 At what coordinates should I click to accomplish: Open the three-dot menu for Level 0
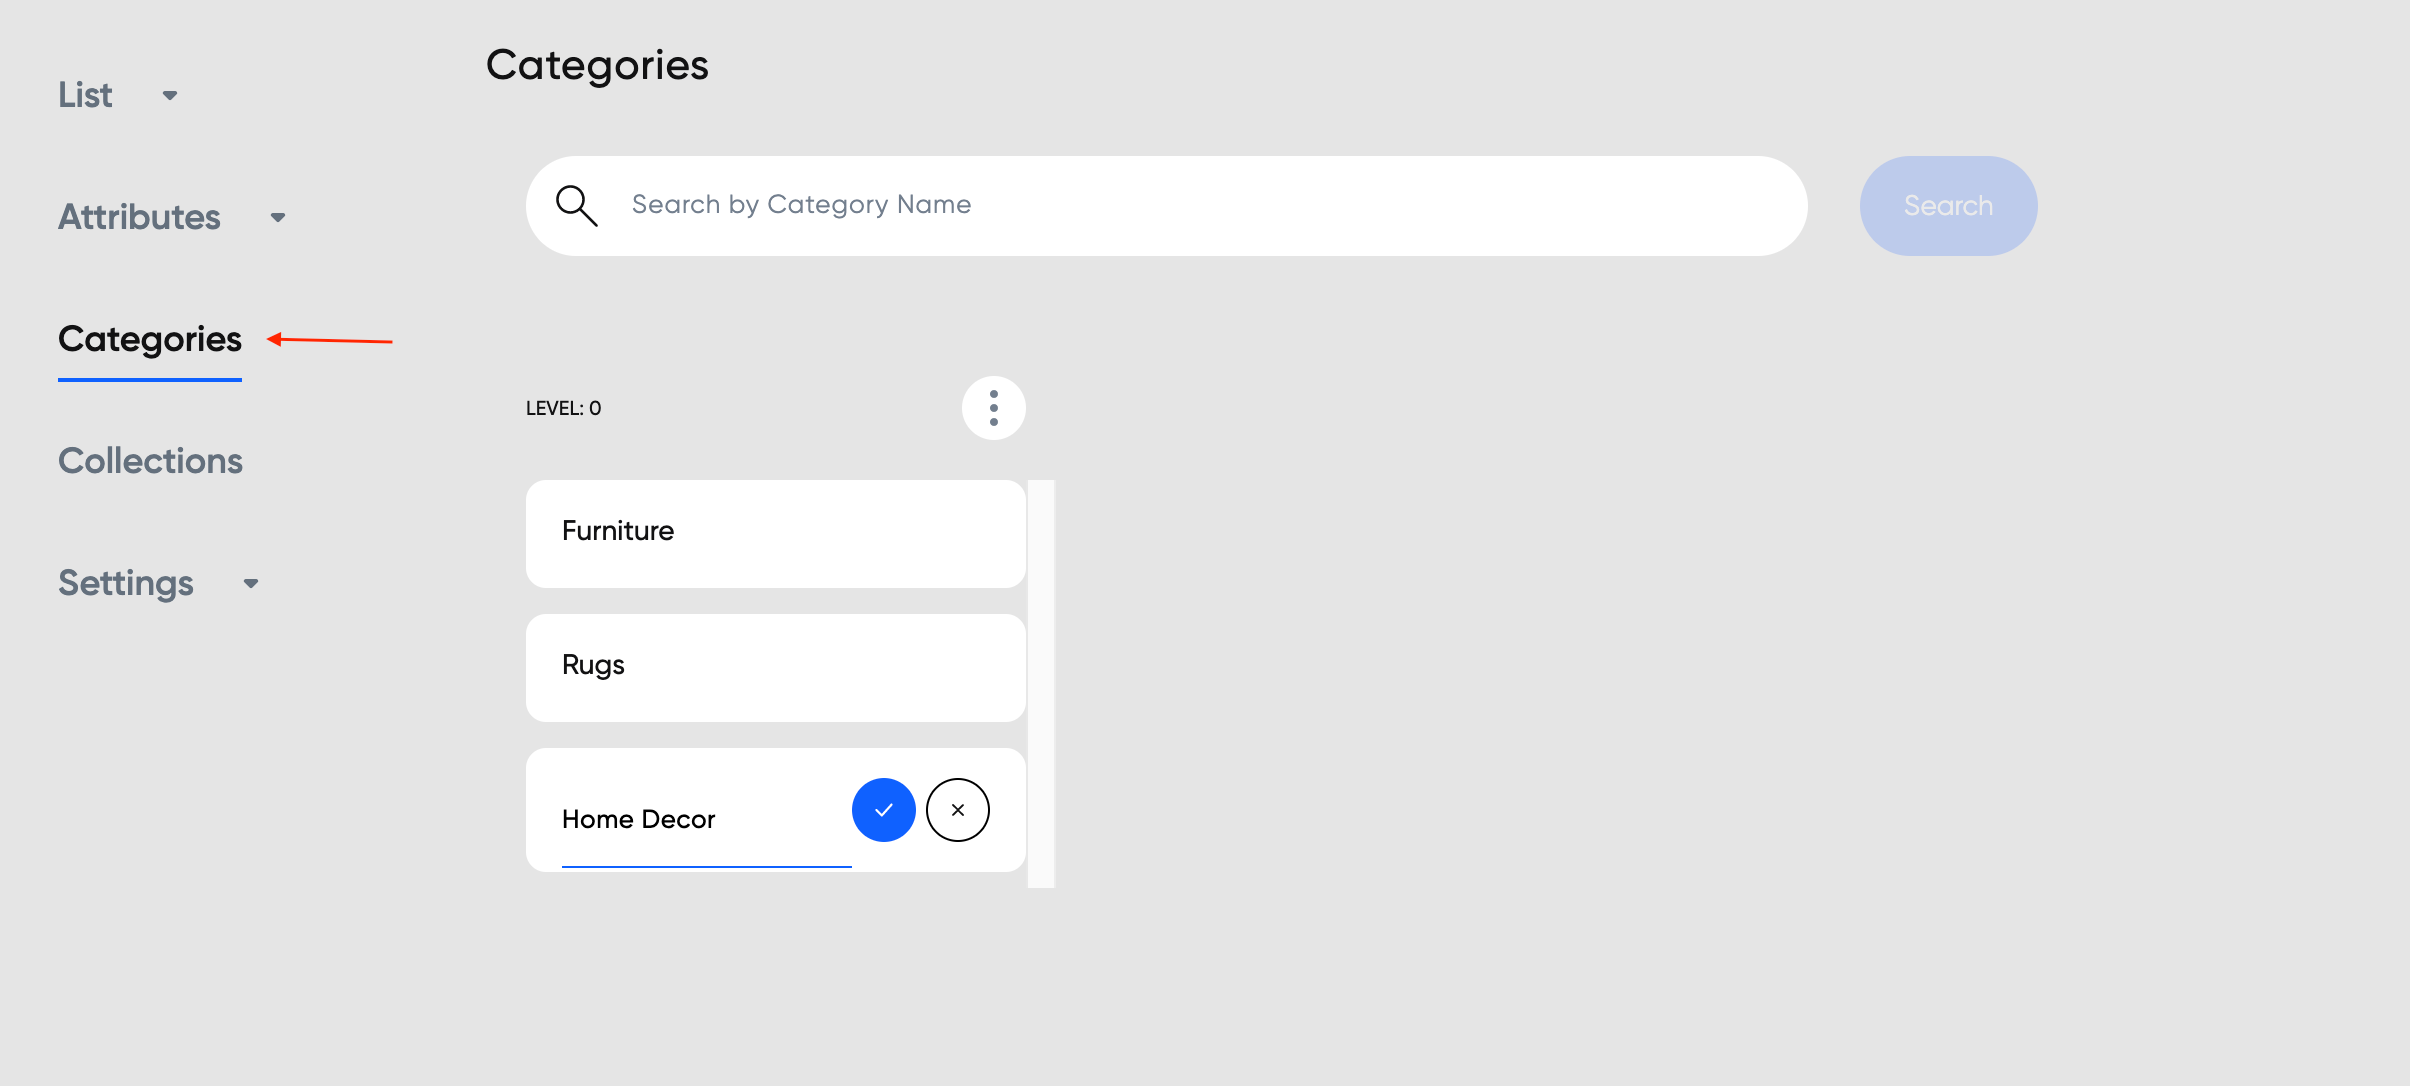(x=993, y=408)
